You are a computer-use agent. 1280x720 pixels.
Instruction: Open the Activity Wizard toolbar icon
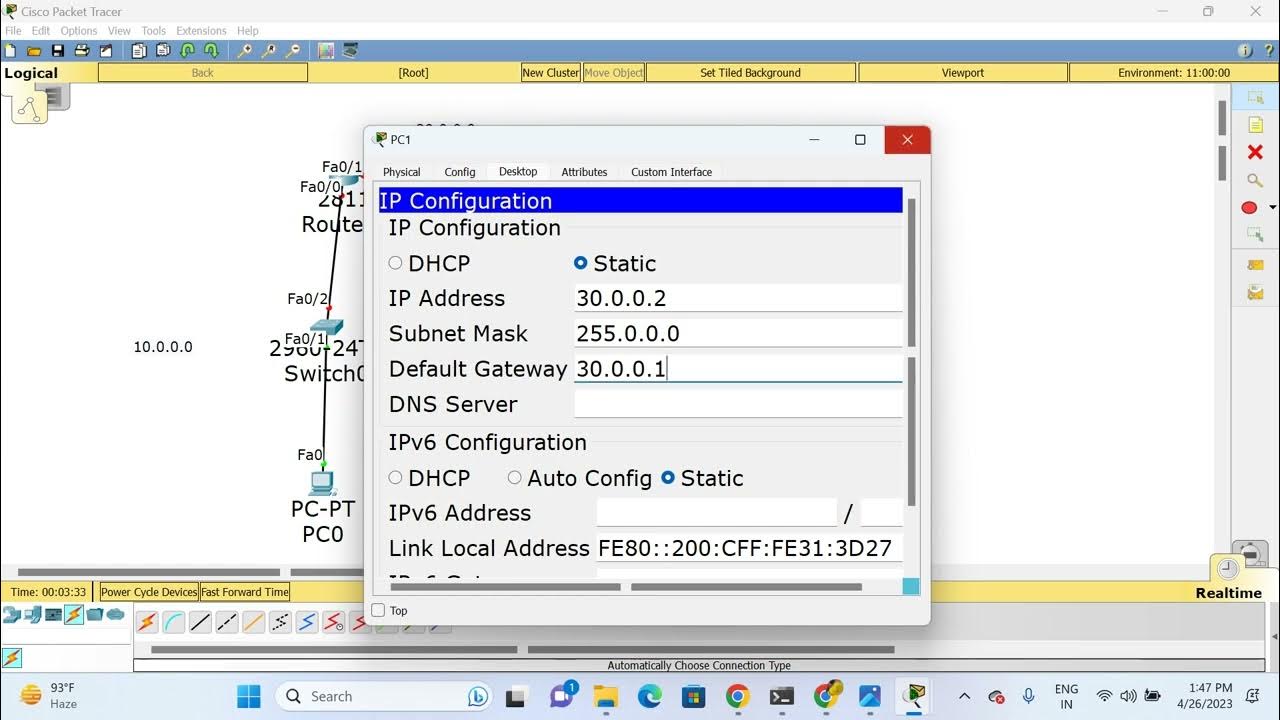pos(106,50)
